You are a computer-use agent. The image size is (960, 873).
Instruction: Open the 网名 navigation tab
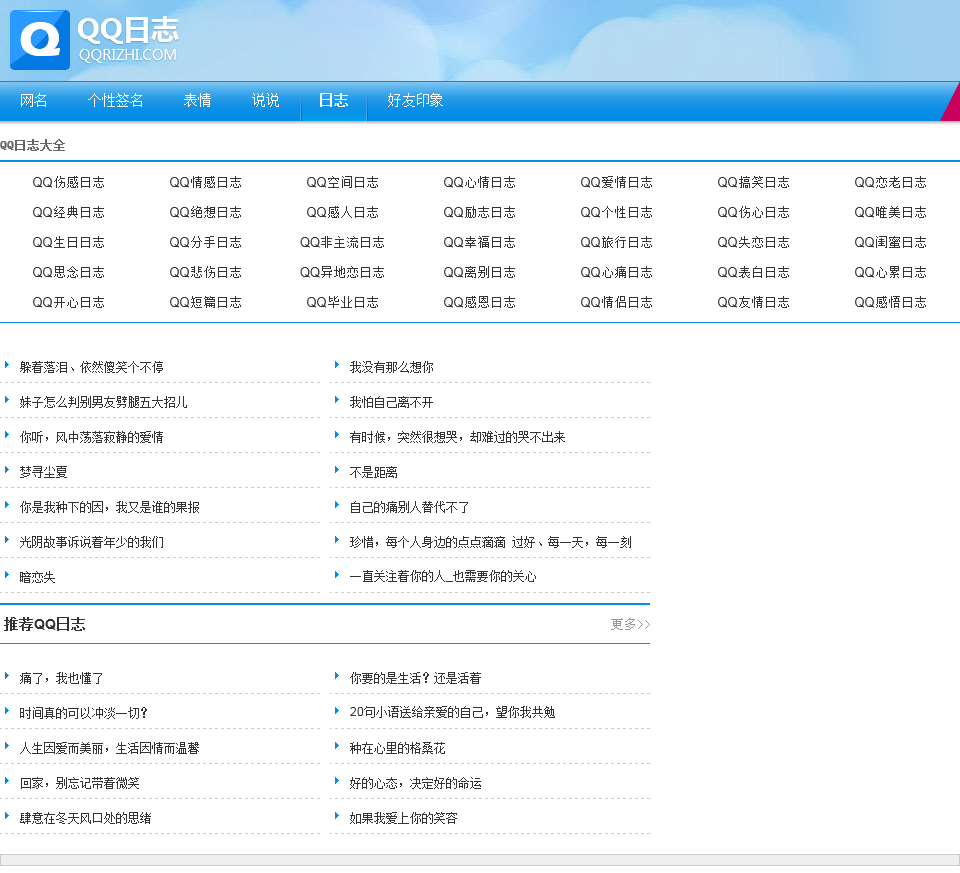tap(34, 101)
